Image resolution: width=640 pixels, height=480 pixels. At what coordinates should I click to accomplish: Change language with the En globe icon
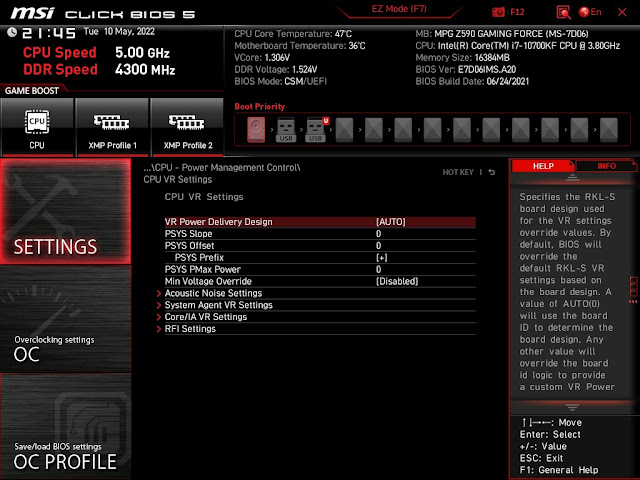[x=590, y=12]
